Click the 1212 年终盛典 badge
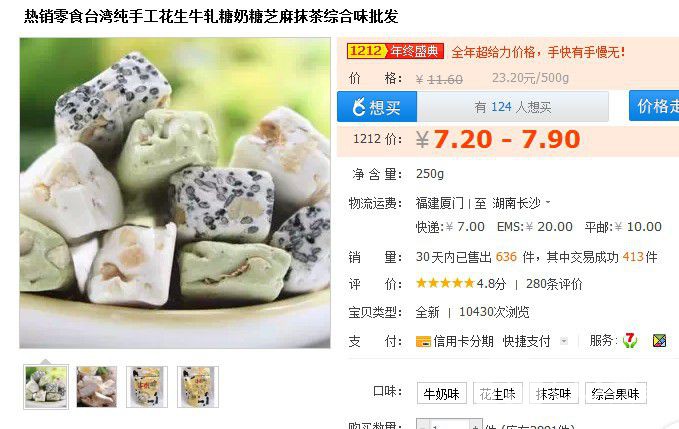679x429 pixels. coord(395,51)
